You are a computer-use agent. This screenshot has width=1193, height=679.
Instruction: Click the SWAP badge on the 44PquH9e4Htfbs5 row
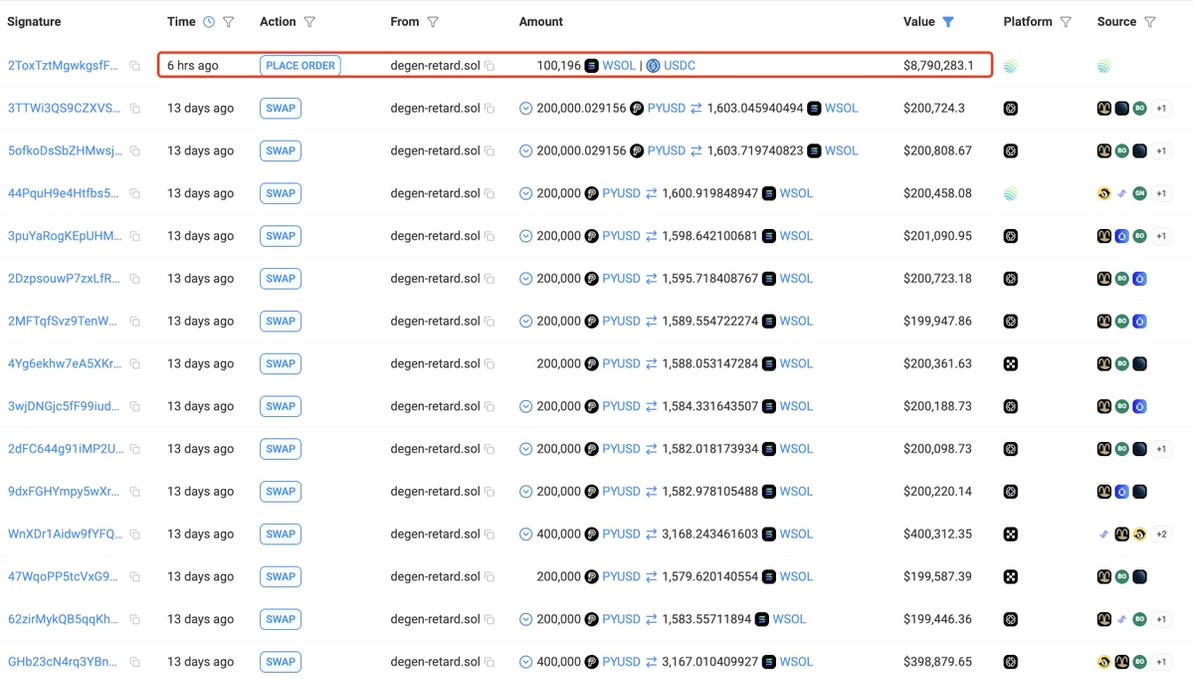(x=280, y=193)
